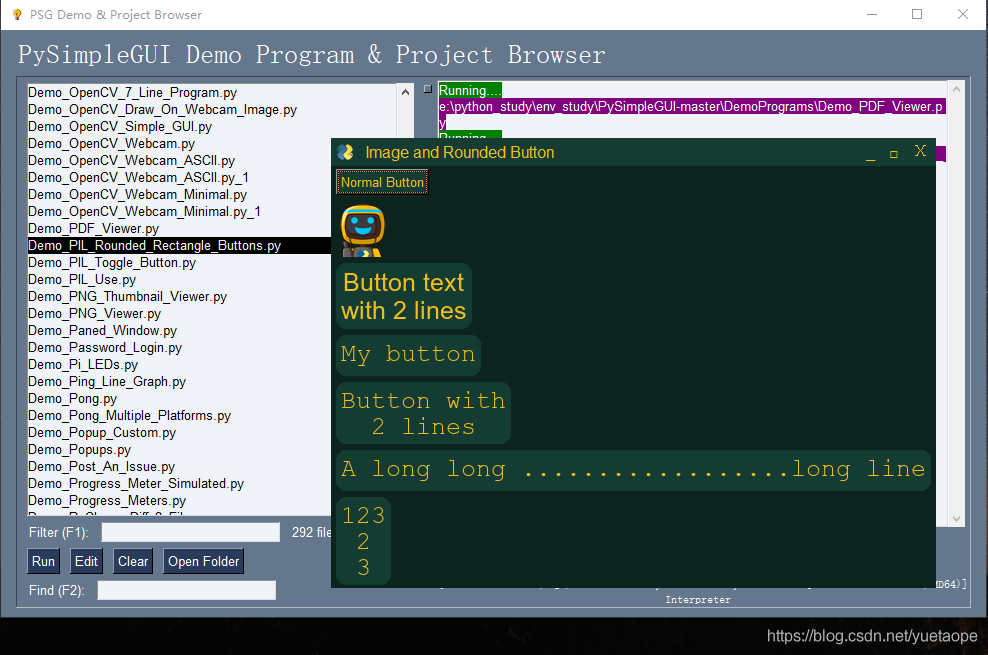Select Demo_Progress_Meters.py

[x=107, y=501]
